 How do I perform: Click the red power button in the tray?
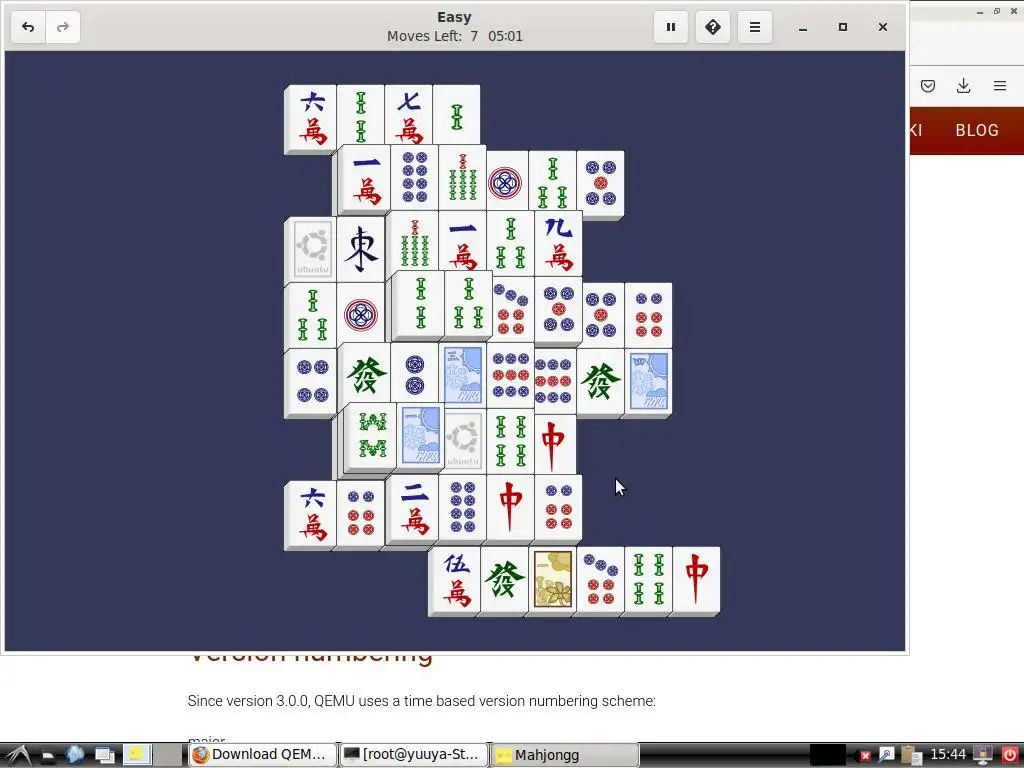1010,755
